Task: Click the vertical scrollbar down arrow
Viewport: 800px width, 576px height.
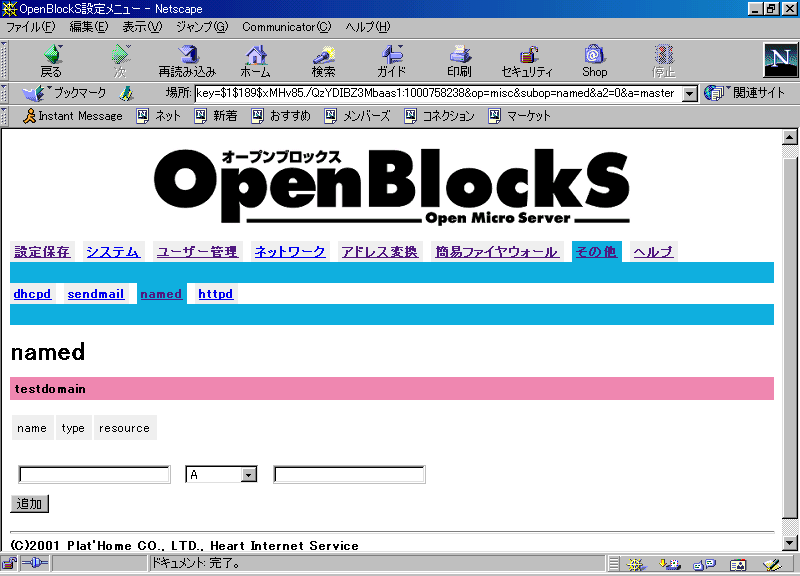Action: 790,542
